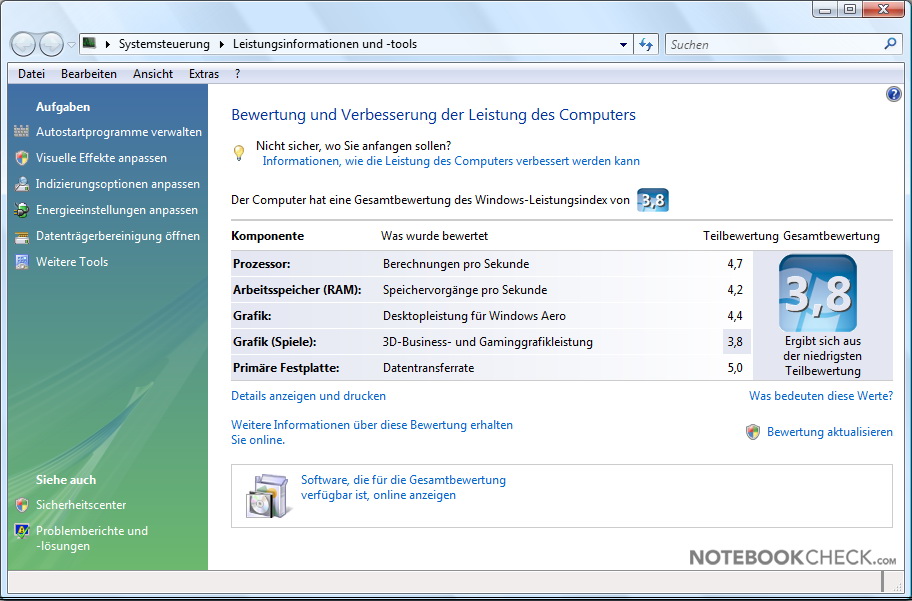The width and height of the screenshot is (912, 601).
Task: Click Details anzeigen und drucken
Action: click(x=308, y=396)
